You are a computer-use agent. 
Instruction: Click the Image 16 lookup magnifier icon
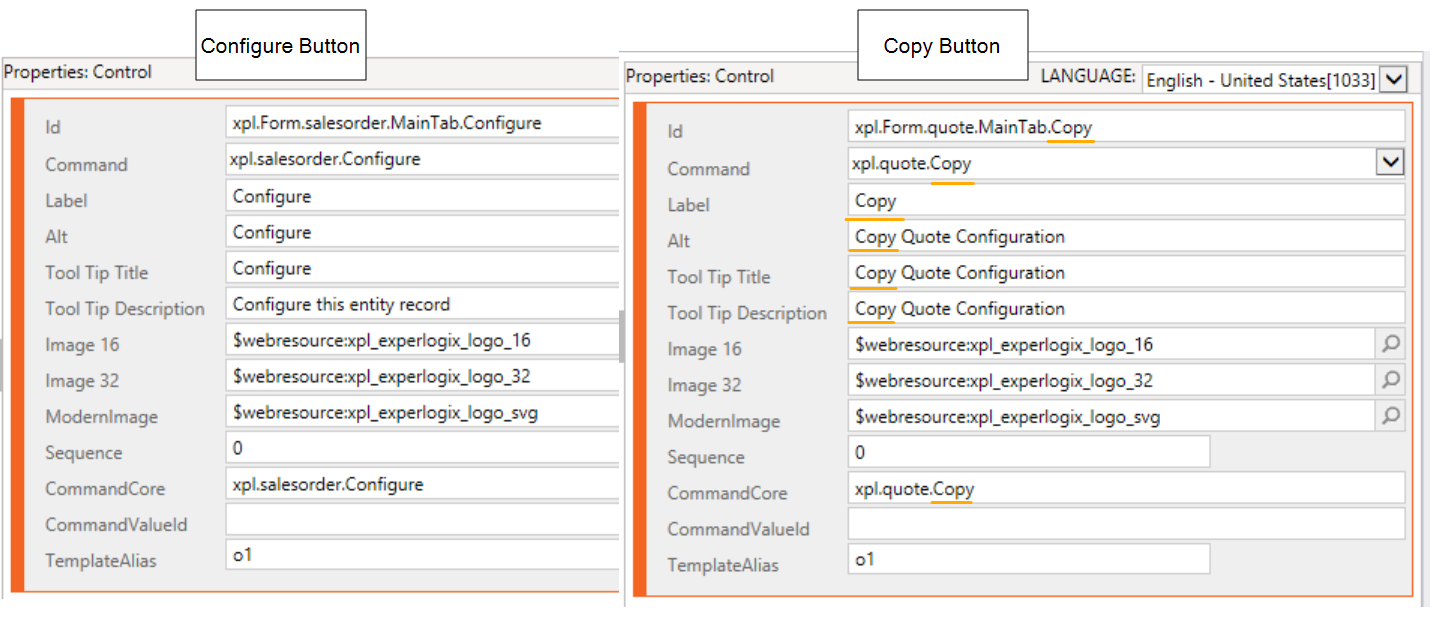(x=1390, y=344)
